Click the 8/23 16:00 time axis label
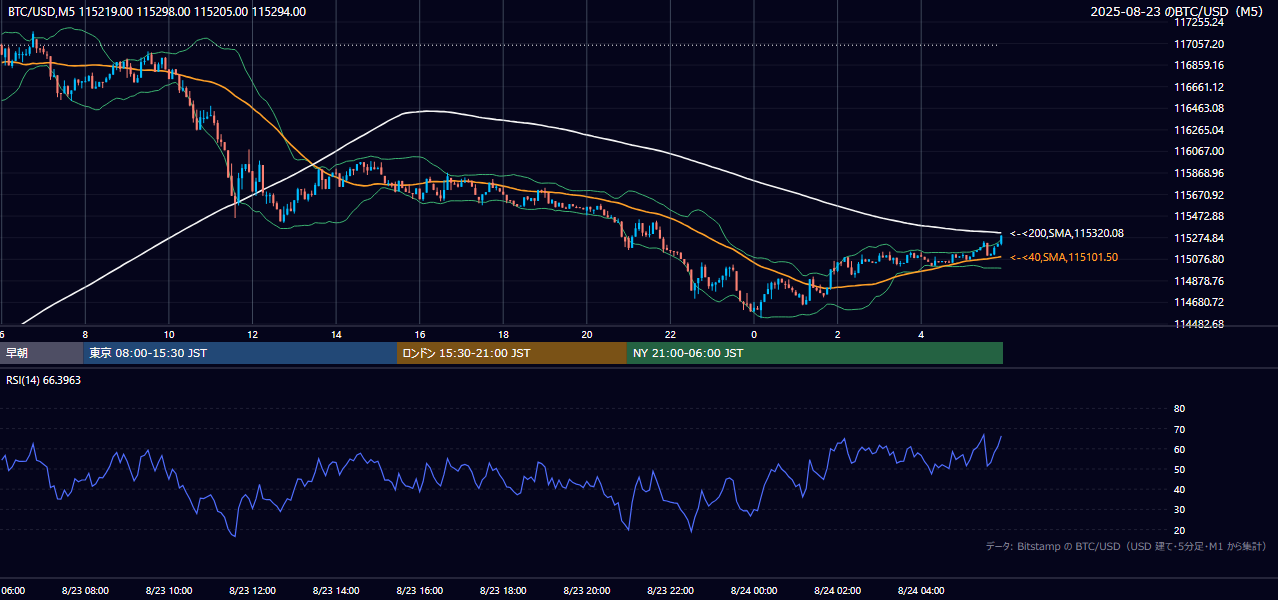The height and width of the screenshot is (600, 1278). 420,590
